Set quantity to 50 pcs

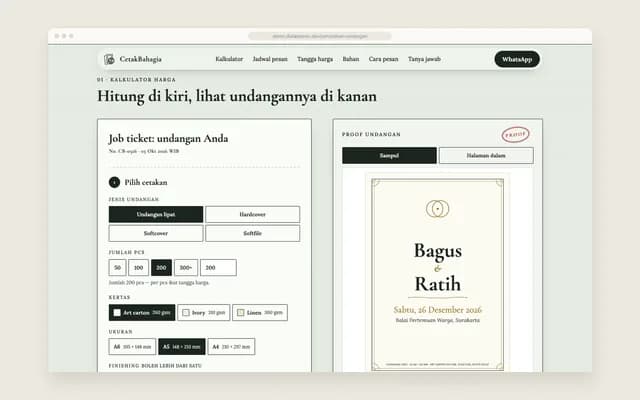point(118,268)
